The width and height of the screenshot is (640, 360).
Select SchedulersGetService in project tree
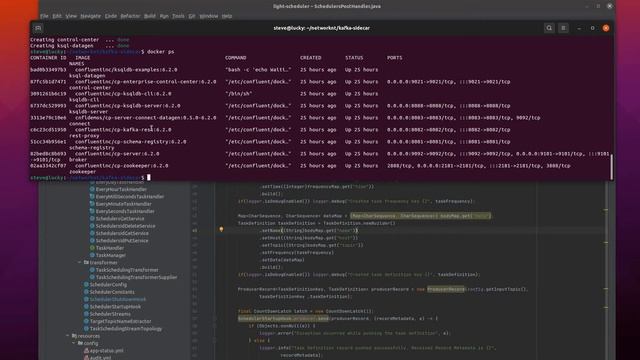(120, 219)
